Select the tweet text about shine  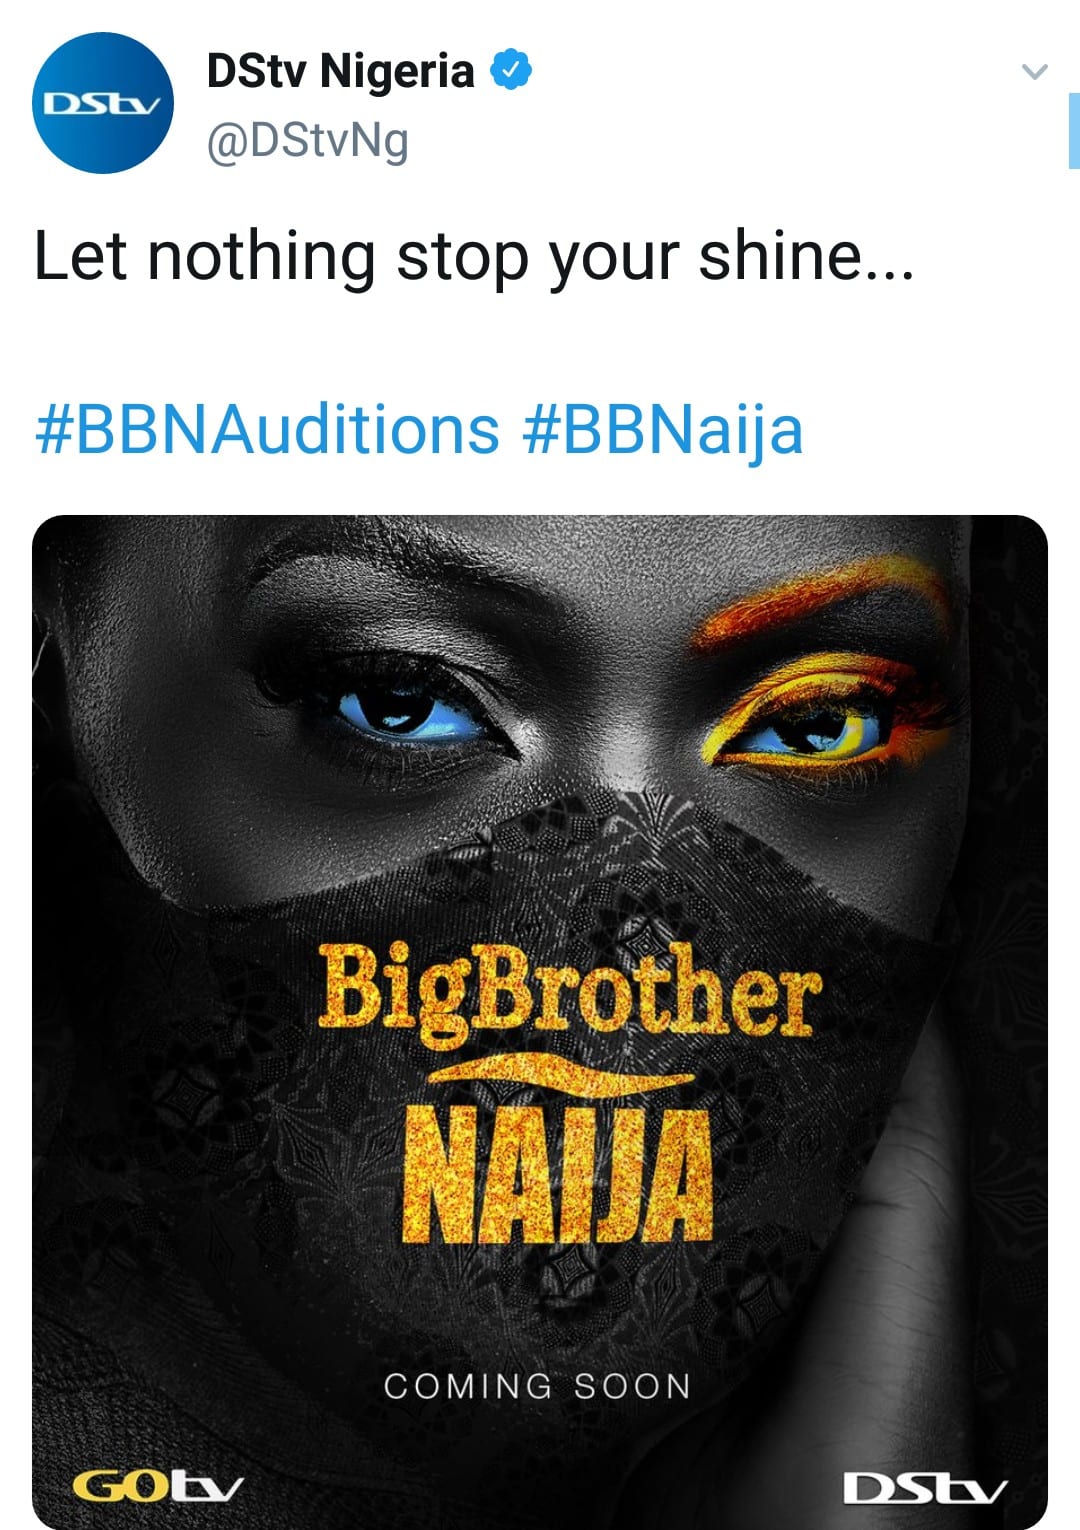pos(473,256)
